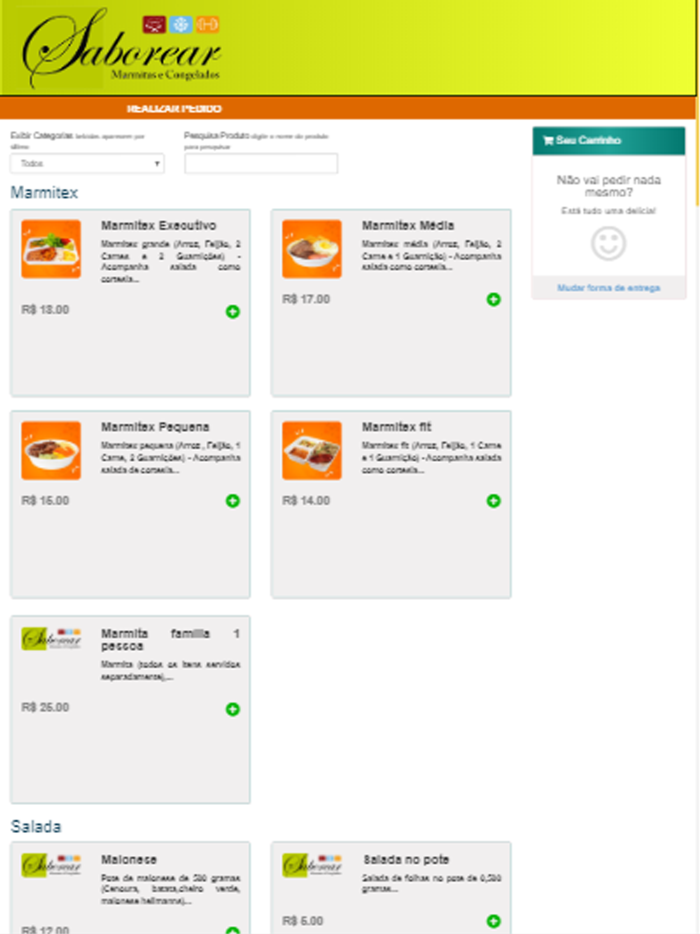Click the Marmita família 1 pessoa title

170,639
